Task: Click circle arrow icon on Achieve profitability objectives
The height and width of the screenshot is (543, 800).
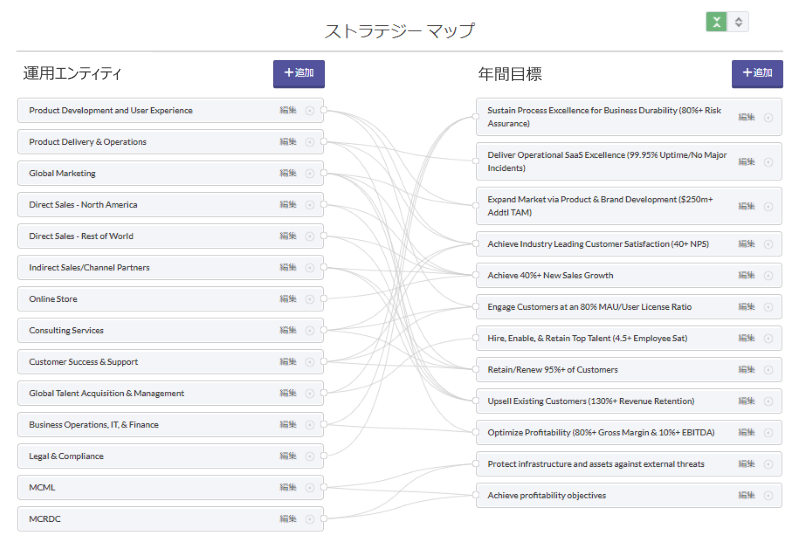Action: click(768, 496)
